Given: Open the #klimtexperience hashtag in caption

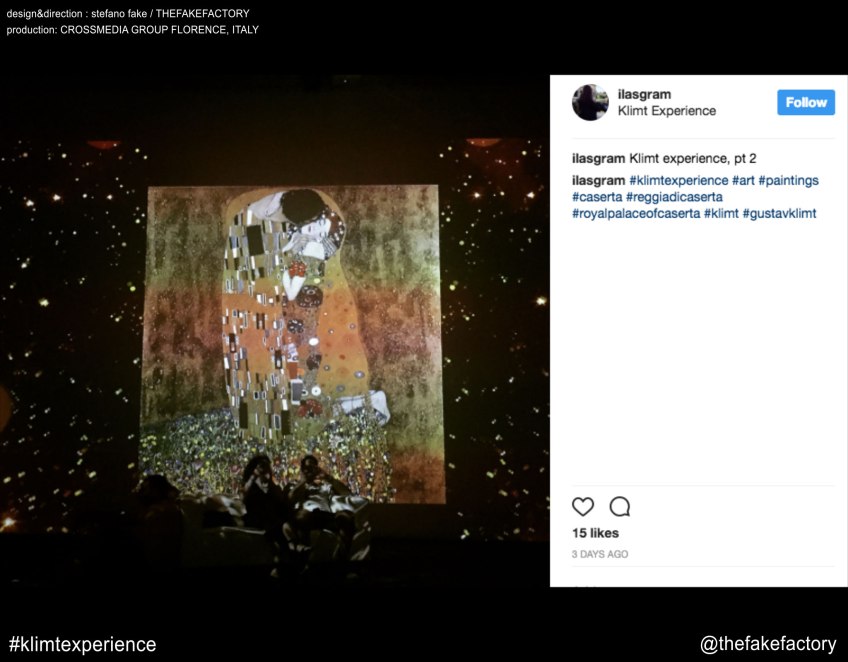Looking at the screenshot, I should [678, 181].
